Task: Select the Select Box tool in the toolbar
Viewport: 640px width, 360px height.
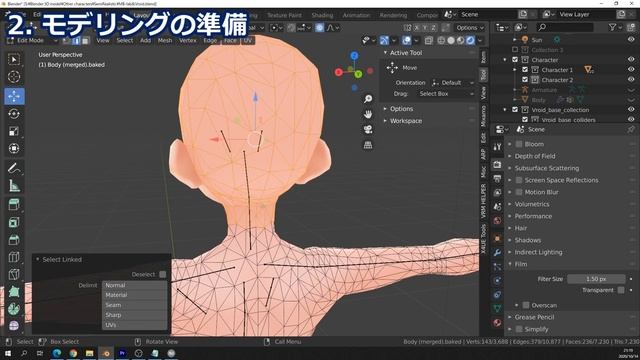Action: (14, 60)
